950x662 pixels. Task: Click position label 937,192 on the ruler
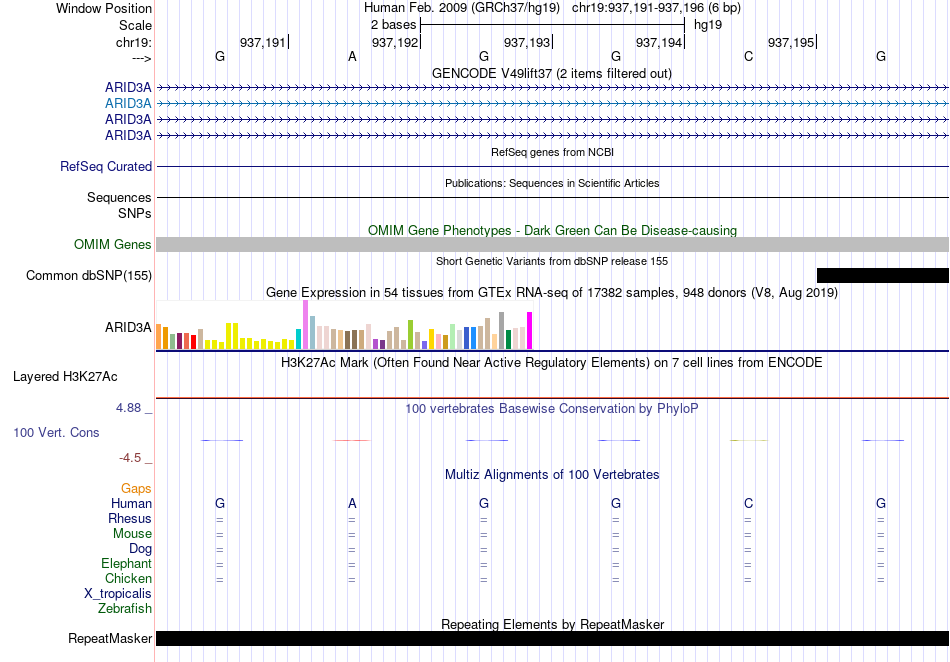tap(394, 42)
